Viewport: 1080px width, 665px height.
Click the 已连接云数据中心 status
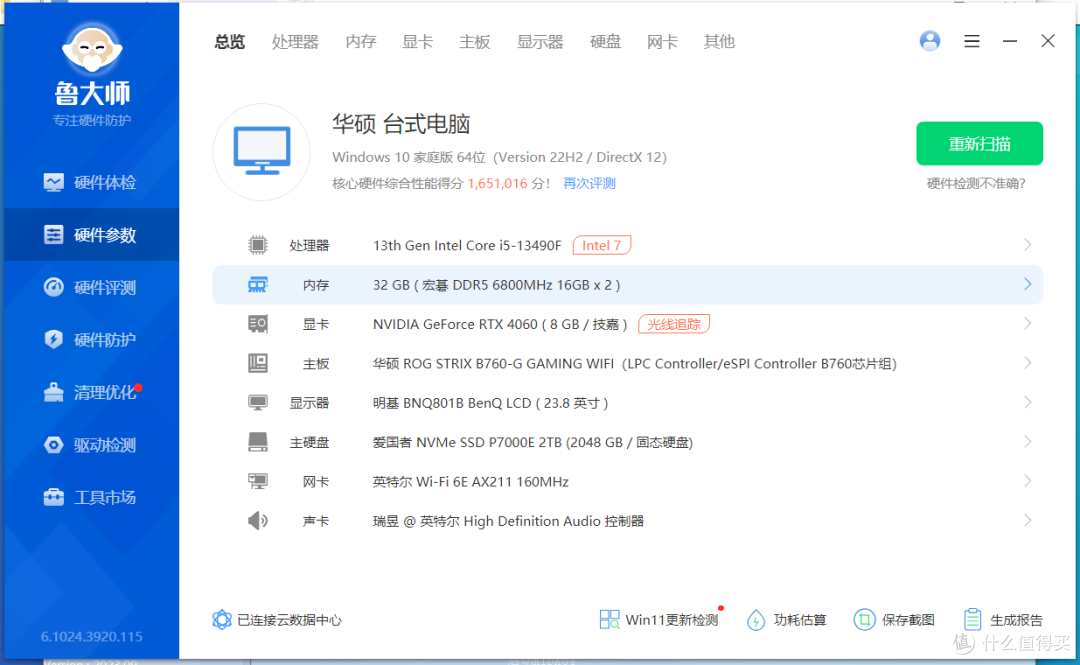(x=277, y=620)
